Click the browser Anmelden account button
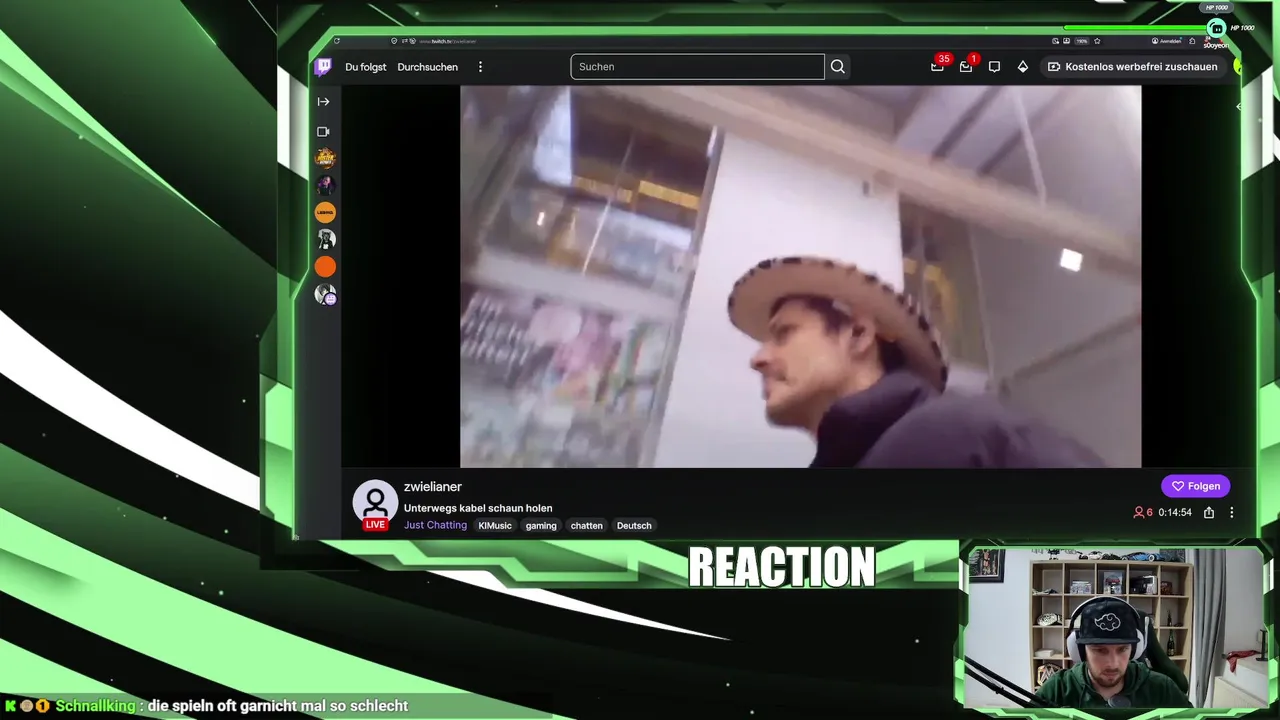1280x720 pixels. point(1166,41)
